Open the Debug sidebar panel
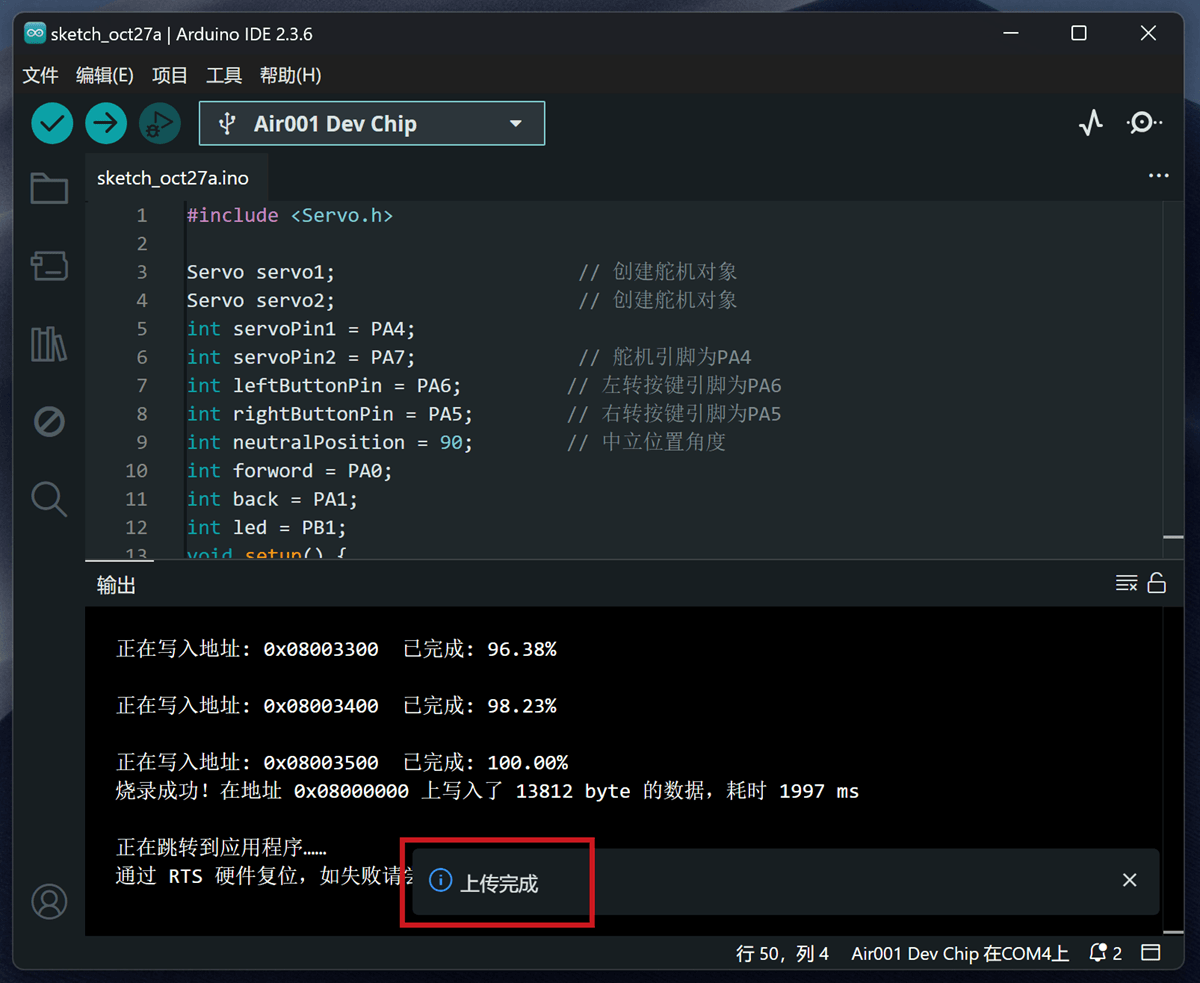 49,421
